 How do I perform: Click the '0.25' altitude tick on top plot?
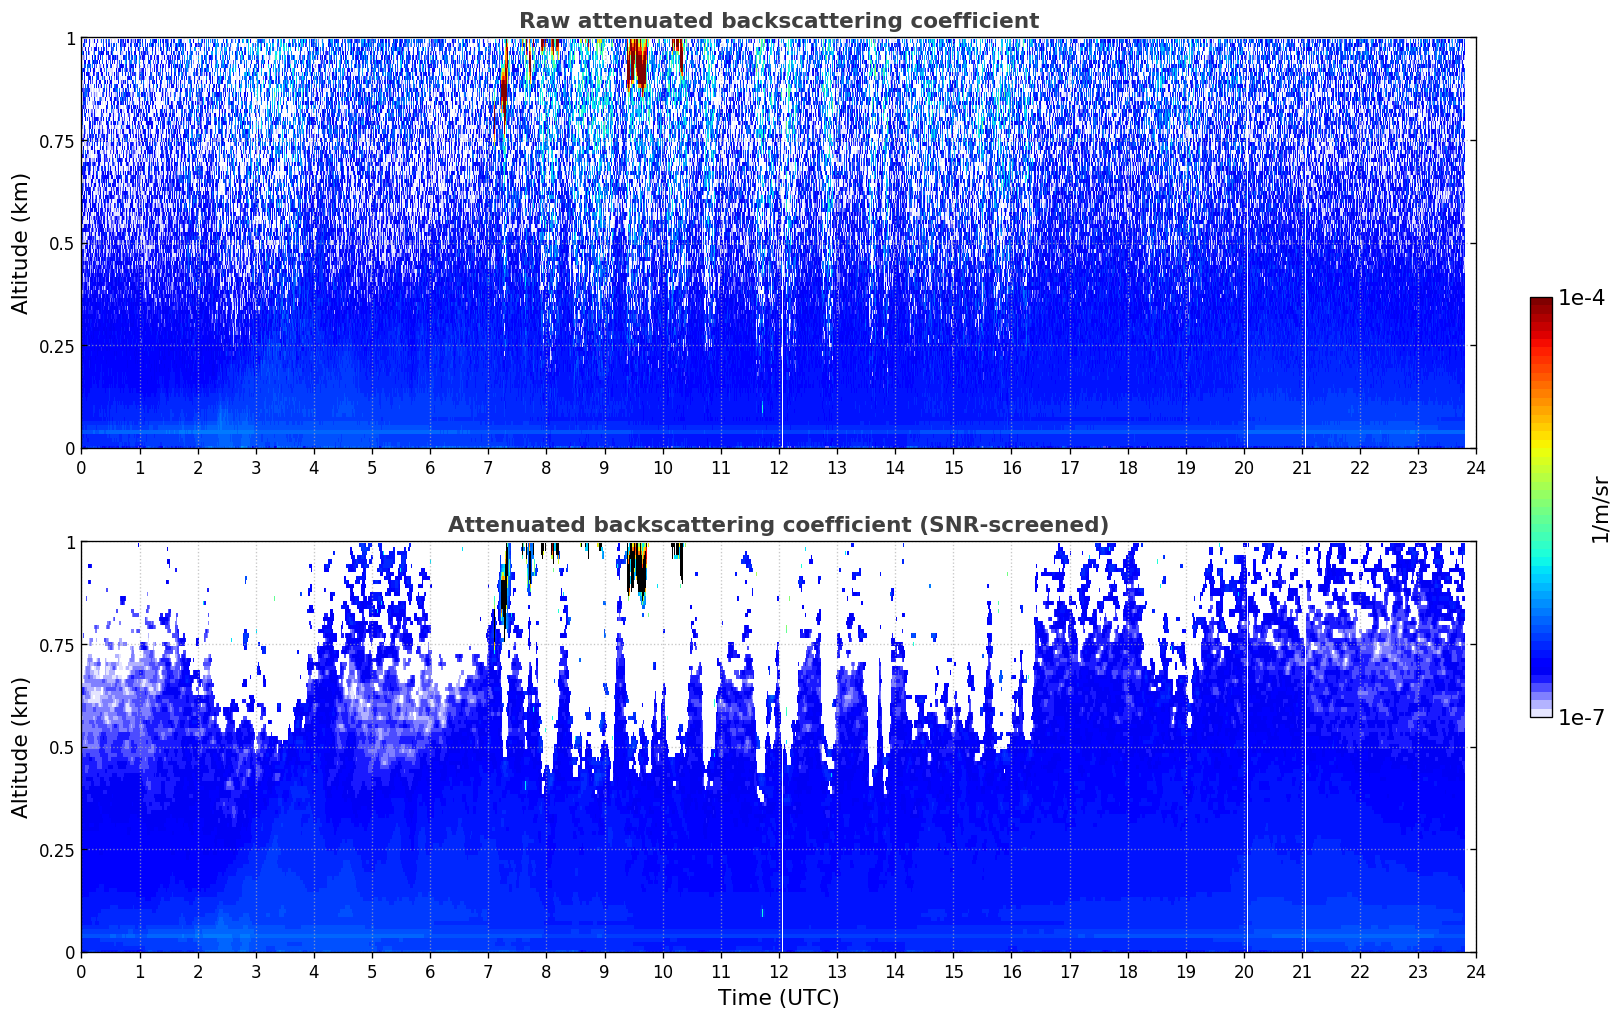[x=57, y=346]
